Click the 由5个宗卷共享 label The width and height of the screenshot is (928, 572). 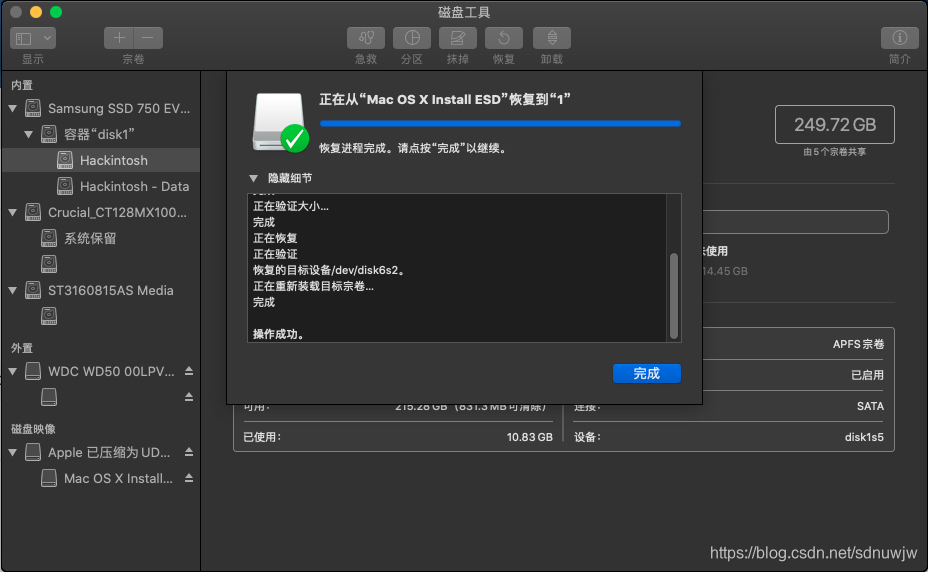coord(834,152)
